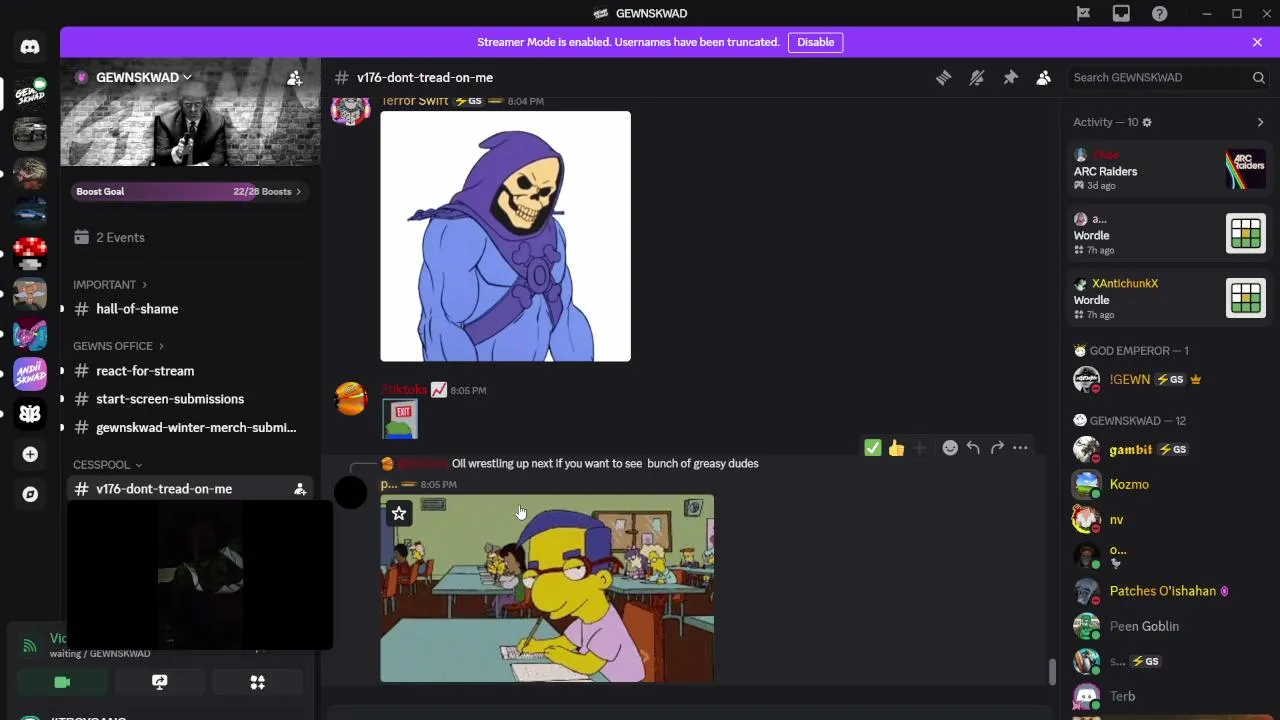Open the ARC Raiders activity card
1280x720 pixels.
1169,170
